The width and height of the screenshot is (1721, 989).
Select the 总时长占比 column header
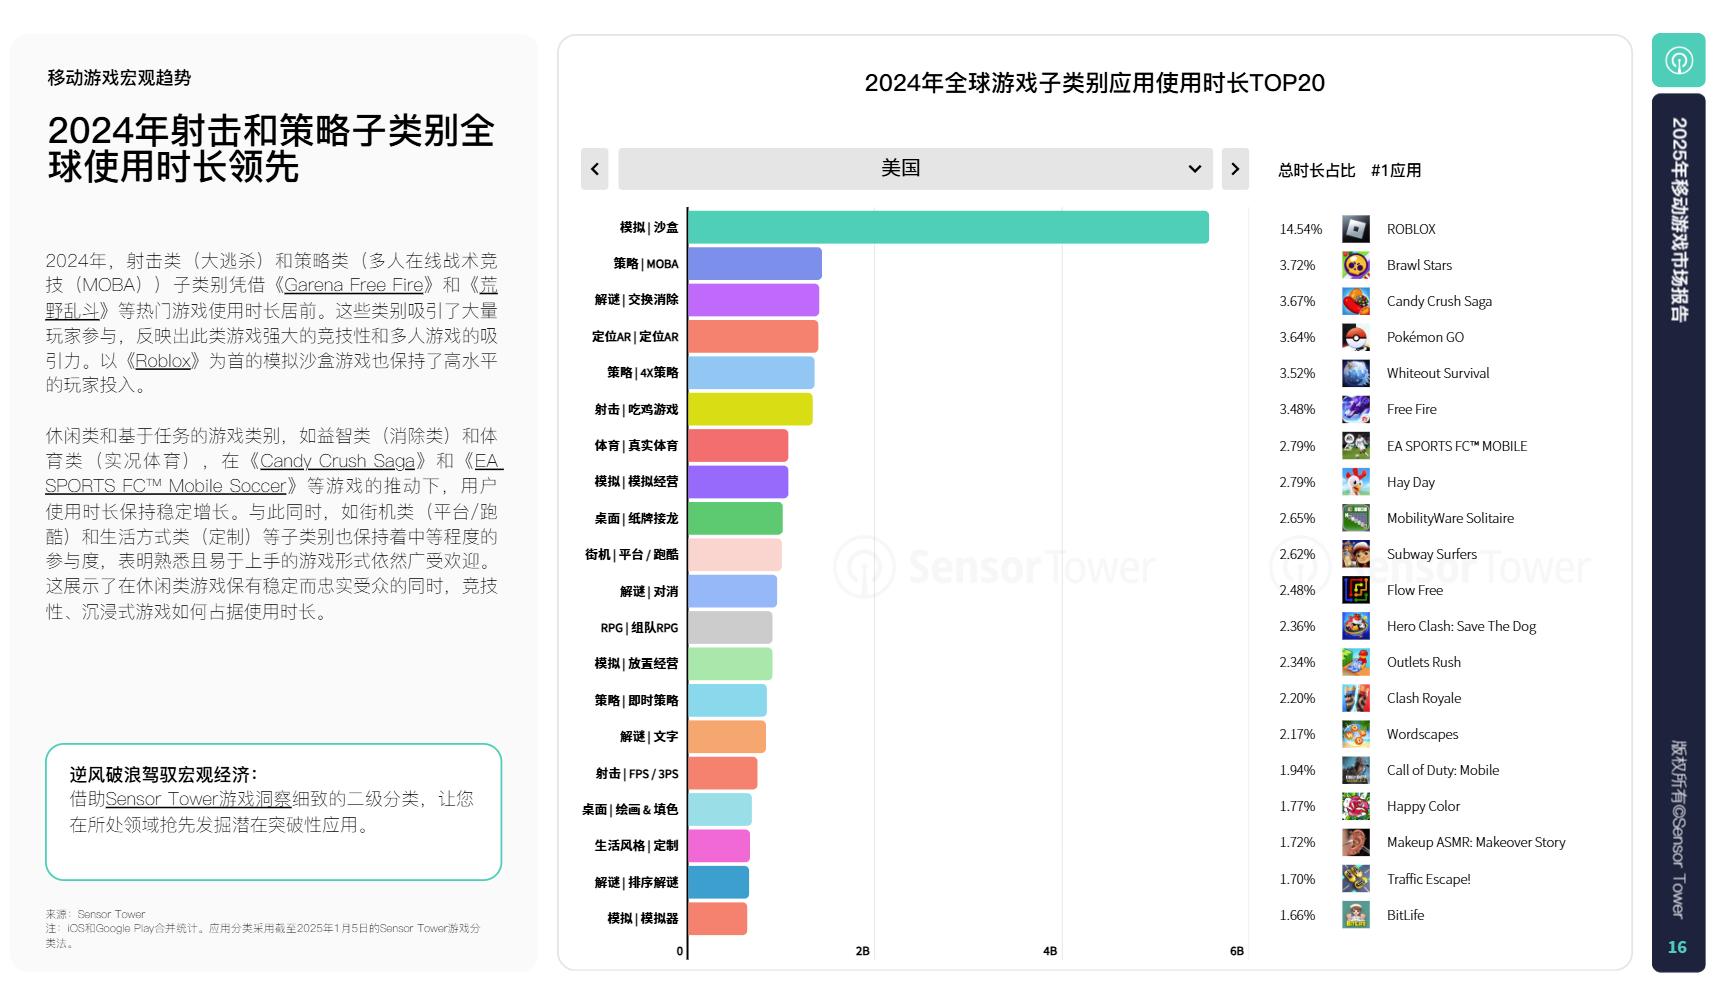[1316, 171]
